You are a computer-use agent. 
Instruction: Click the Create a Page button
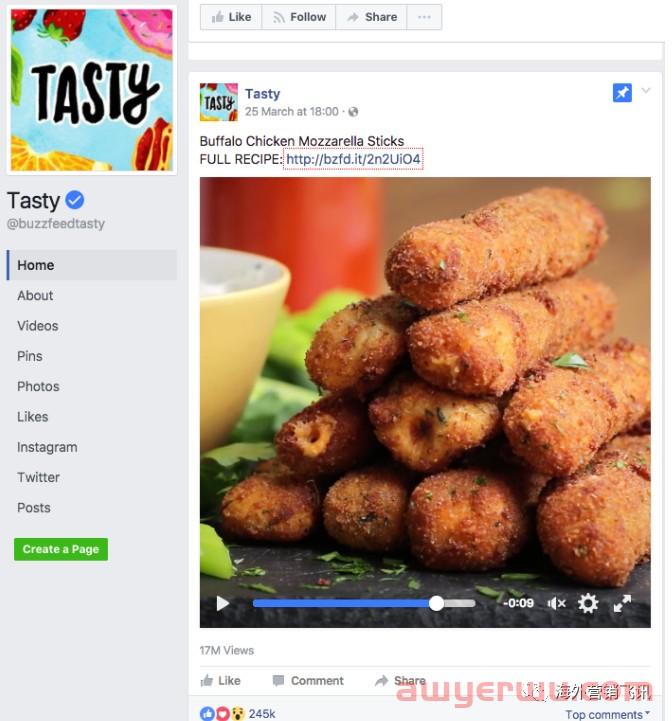61,549
